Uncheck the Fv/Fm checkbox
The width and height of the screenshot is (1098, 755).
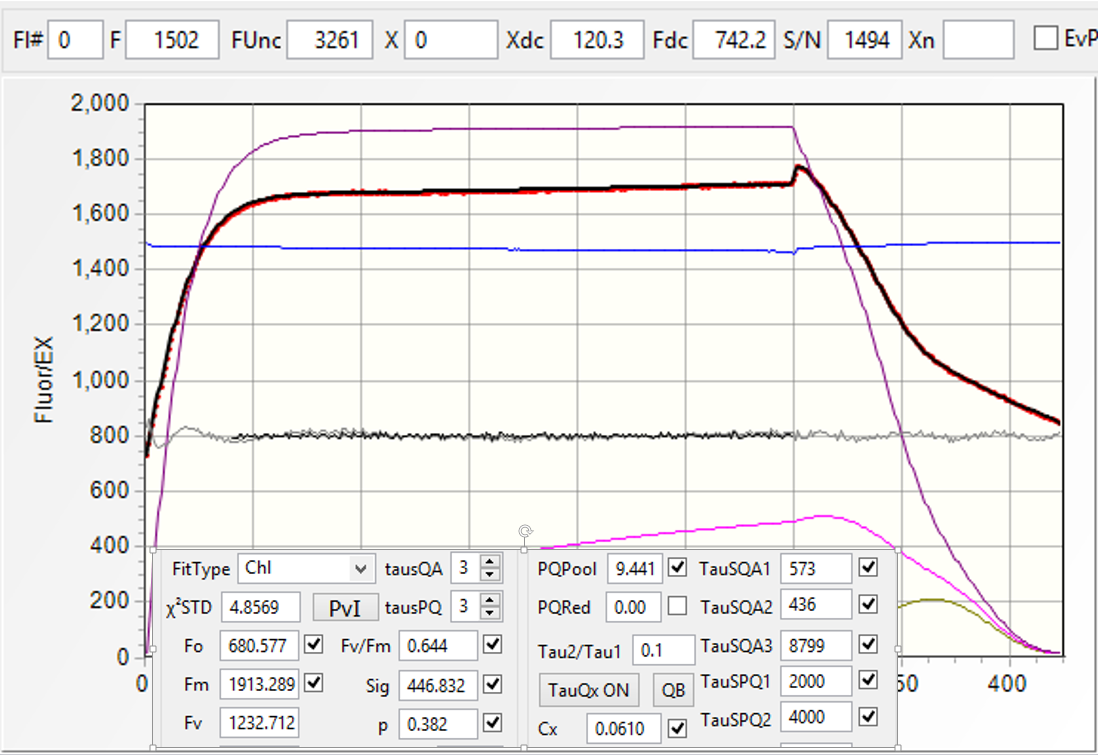pos(492,645)
